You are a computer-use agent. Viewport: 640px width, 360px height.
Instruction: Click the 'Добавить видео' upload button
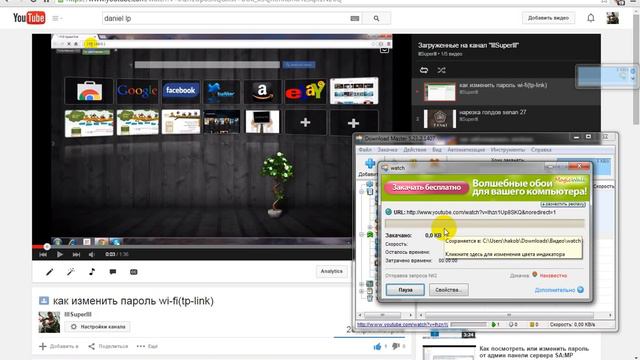pyautogui.click(x=548, y=18)
